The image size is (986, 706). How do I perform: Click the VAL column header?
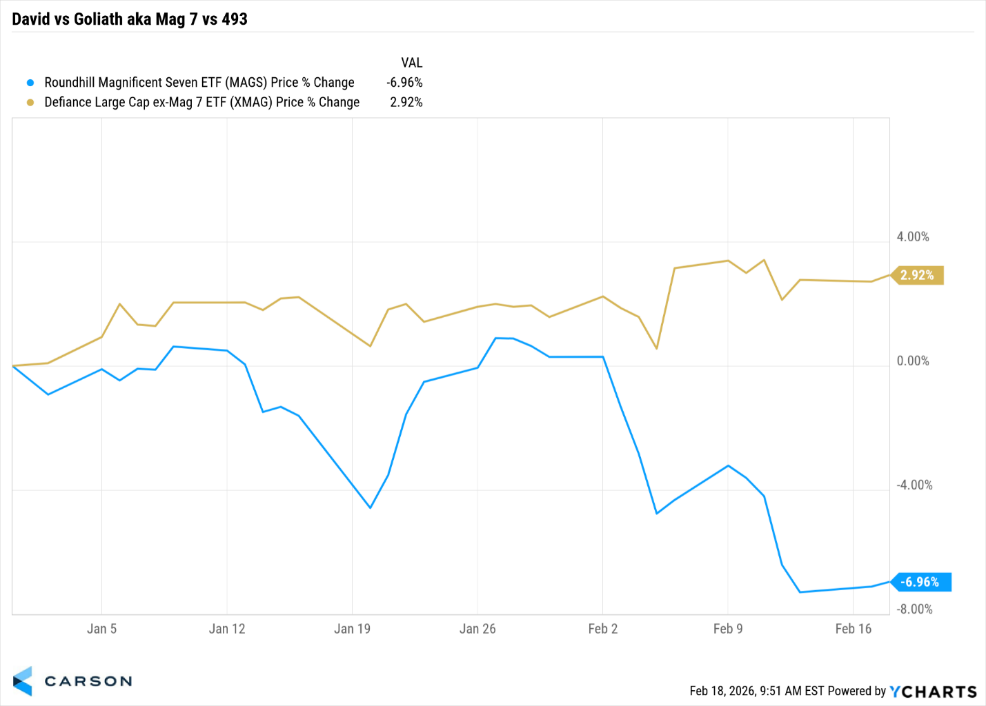pos(411,62)
